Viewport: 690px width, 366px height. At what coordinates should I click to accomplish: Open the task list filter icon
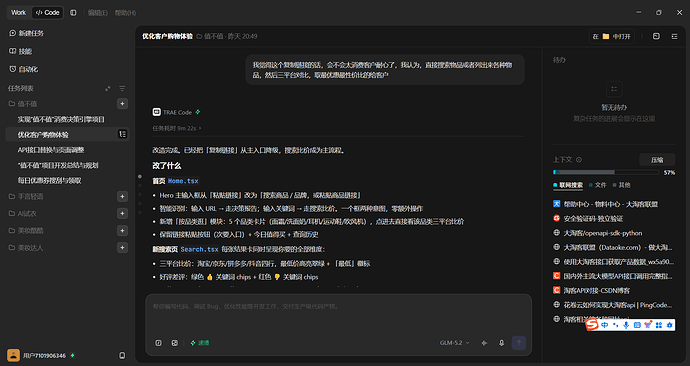(x=122, y=88)
